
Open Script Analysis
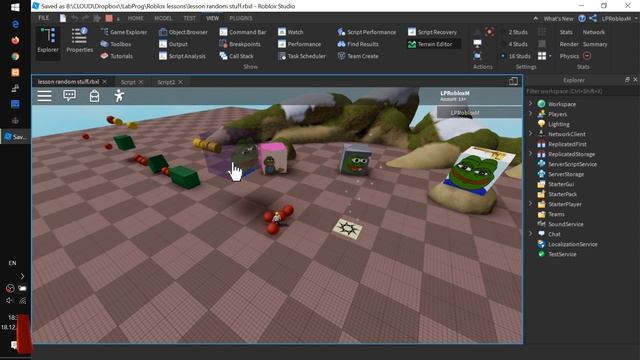pyautogui.click(x=182, y=56)
